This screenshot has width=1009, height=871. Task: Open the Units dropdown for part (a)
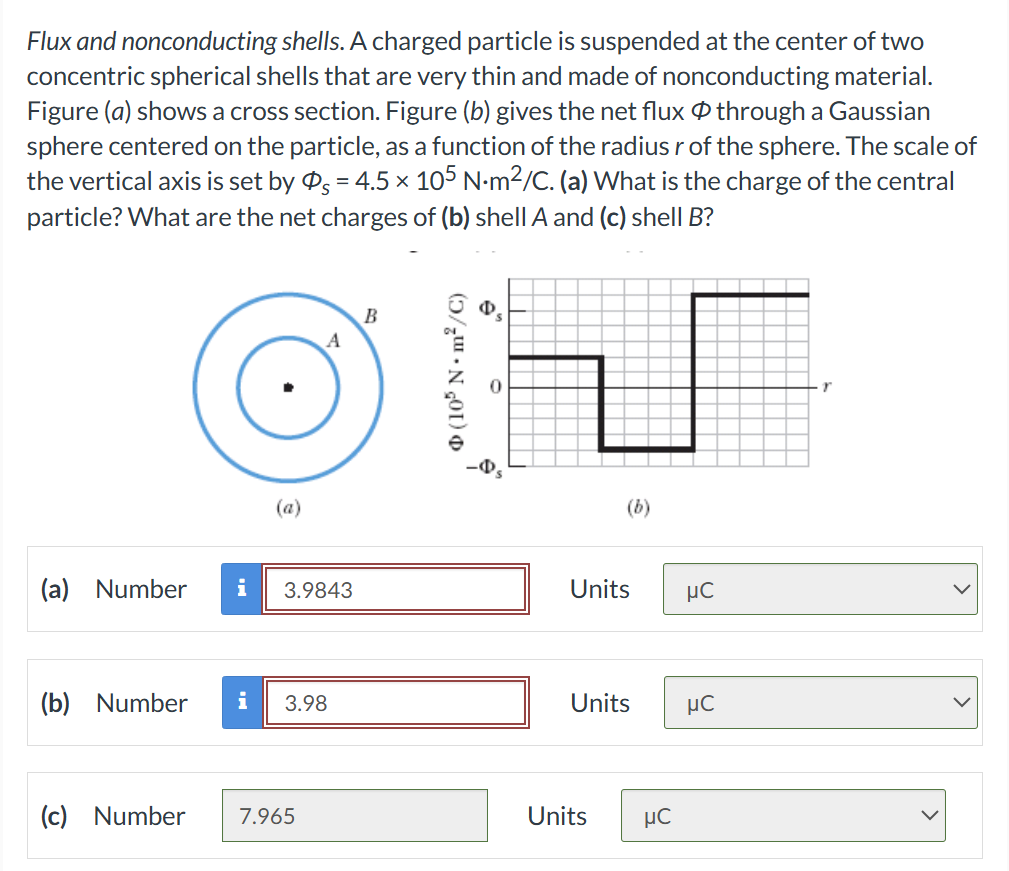click(820, 589)
